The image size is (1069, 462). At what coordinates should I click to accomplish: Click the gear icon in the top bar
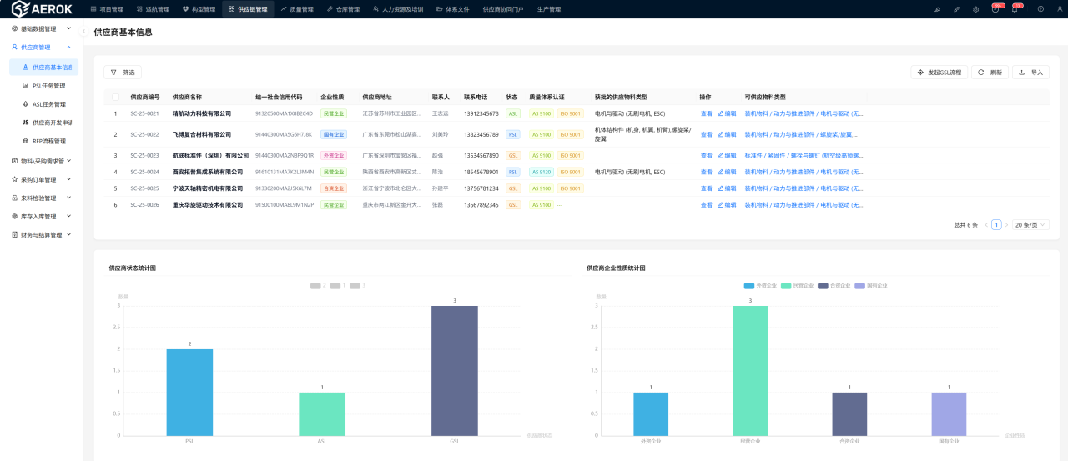point(975,9)
